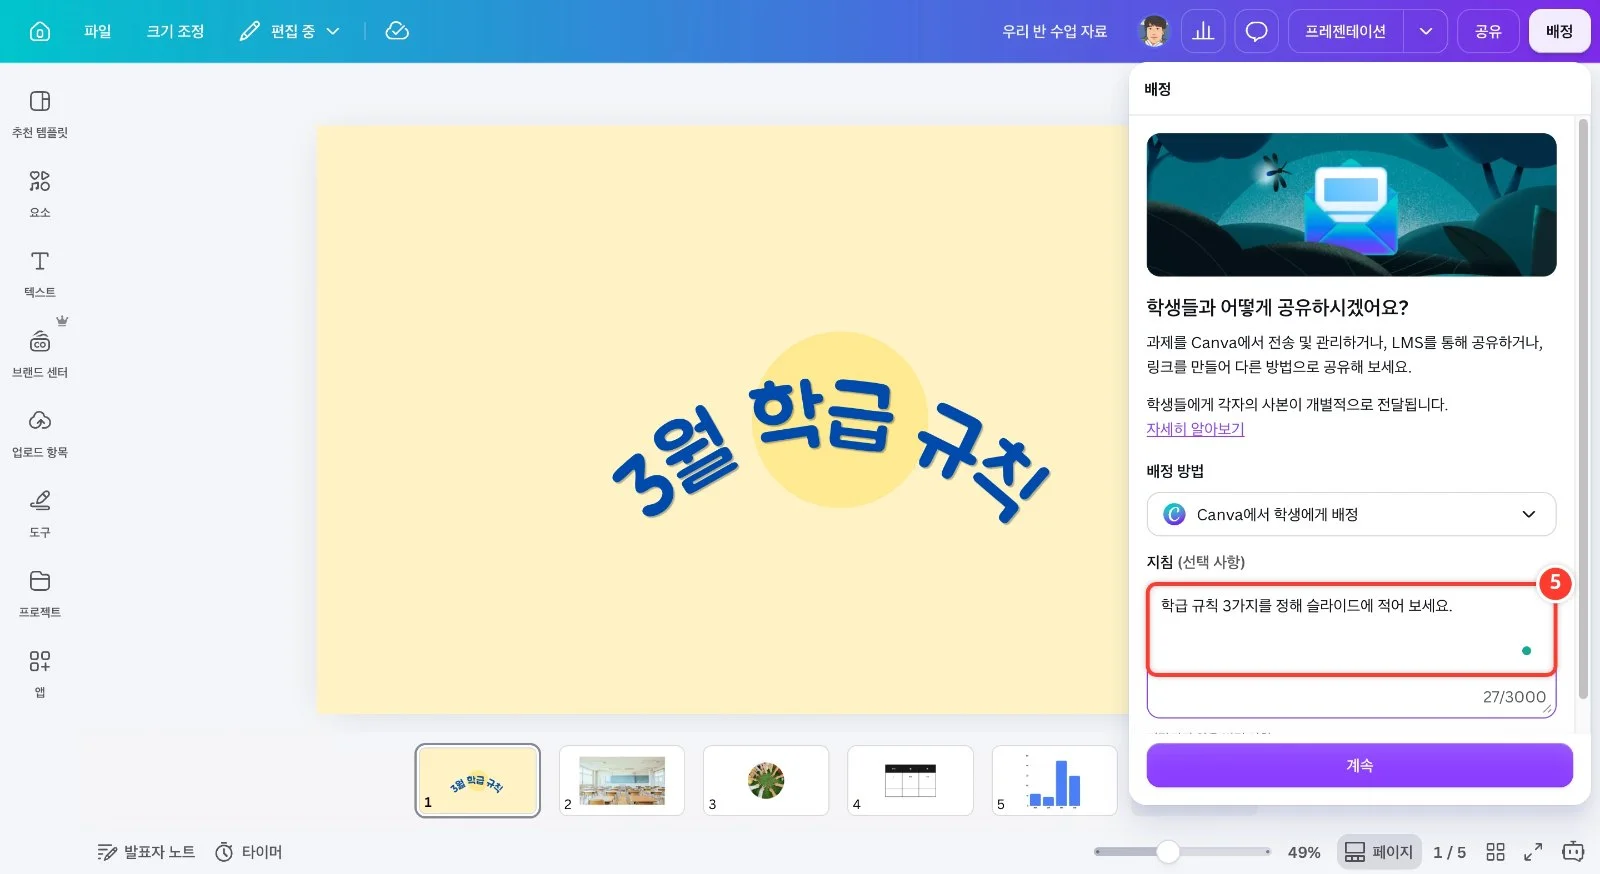Click into the 지침 instructions text field
Screen dimensions: 1600x874
[x=1351, y=650]
